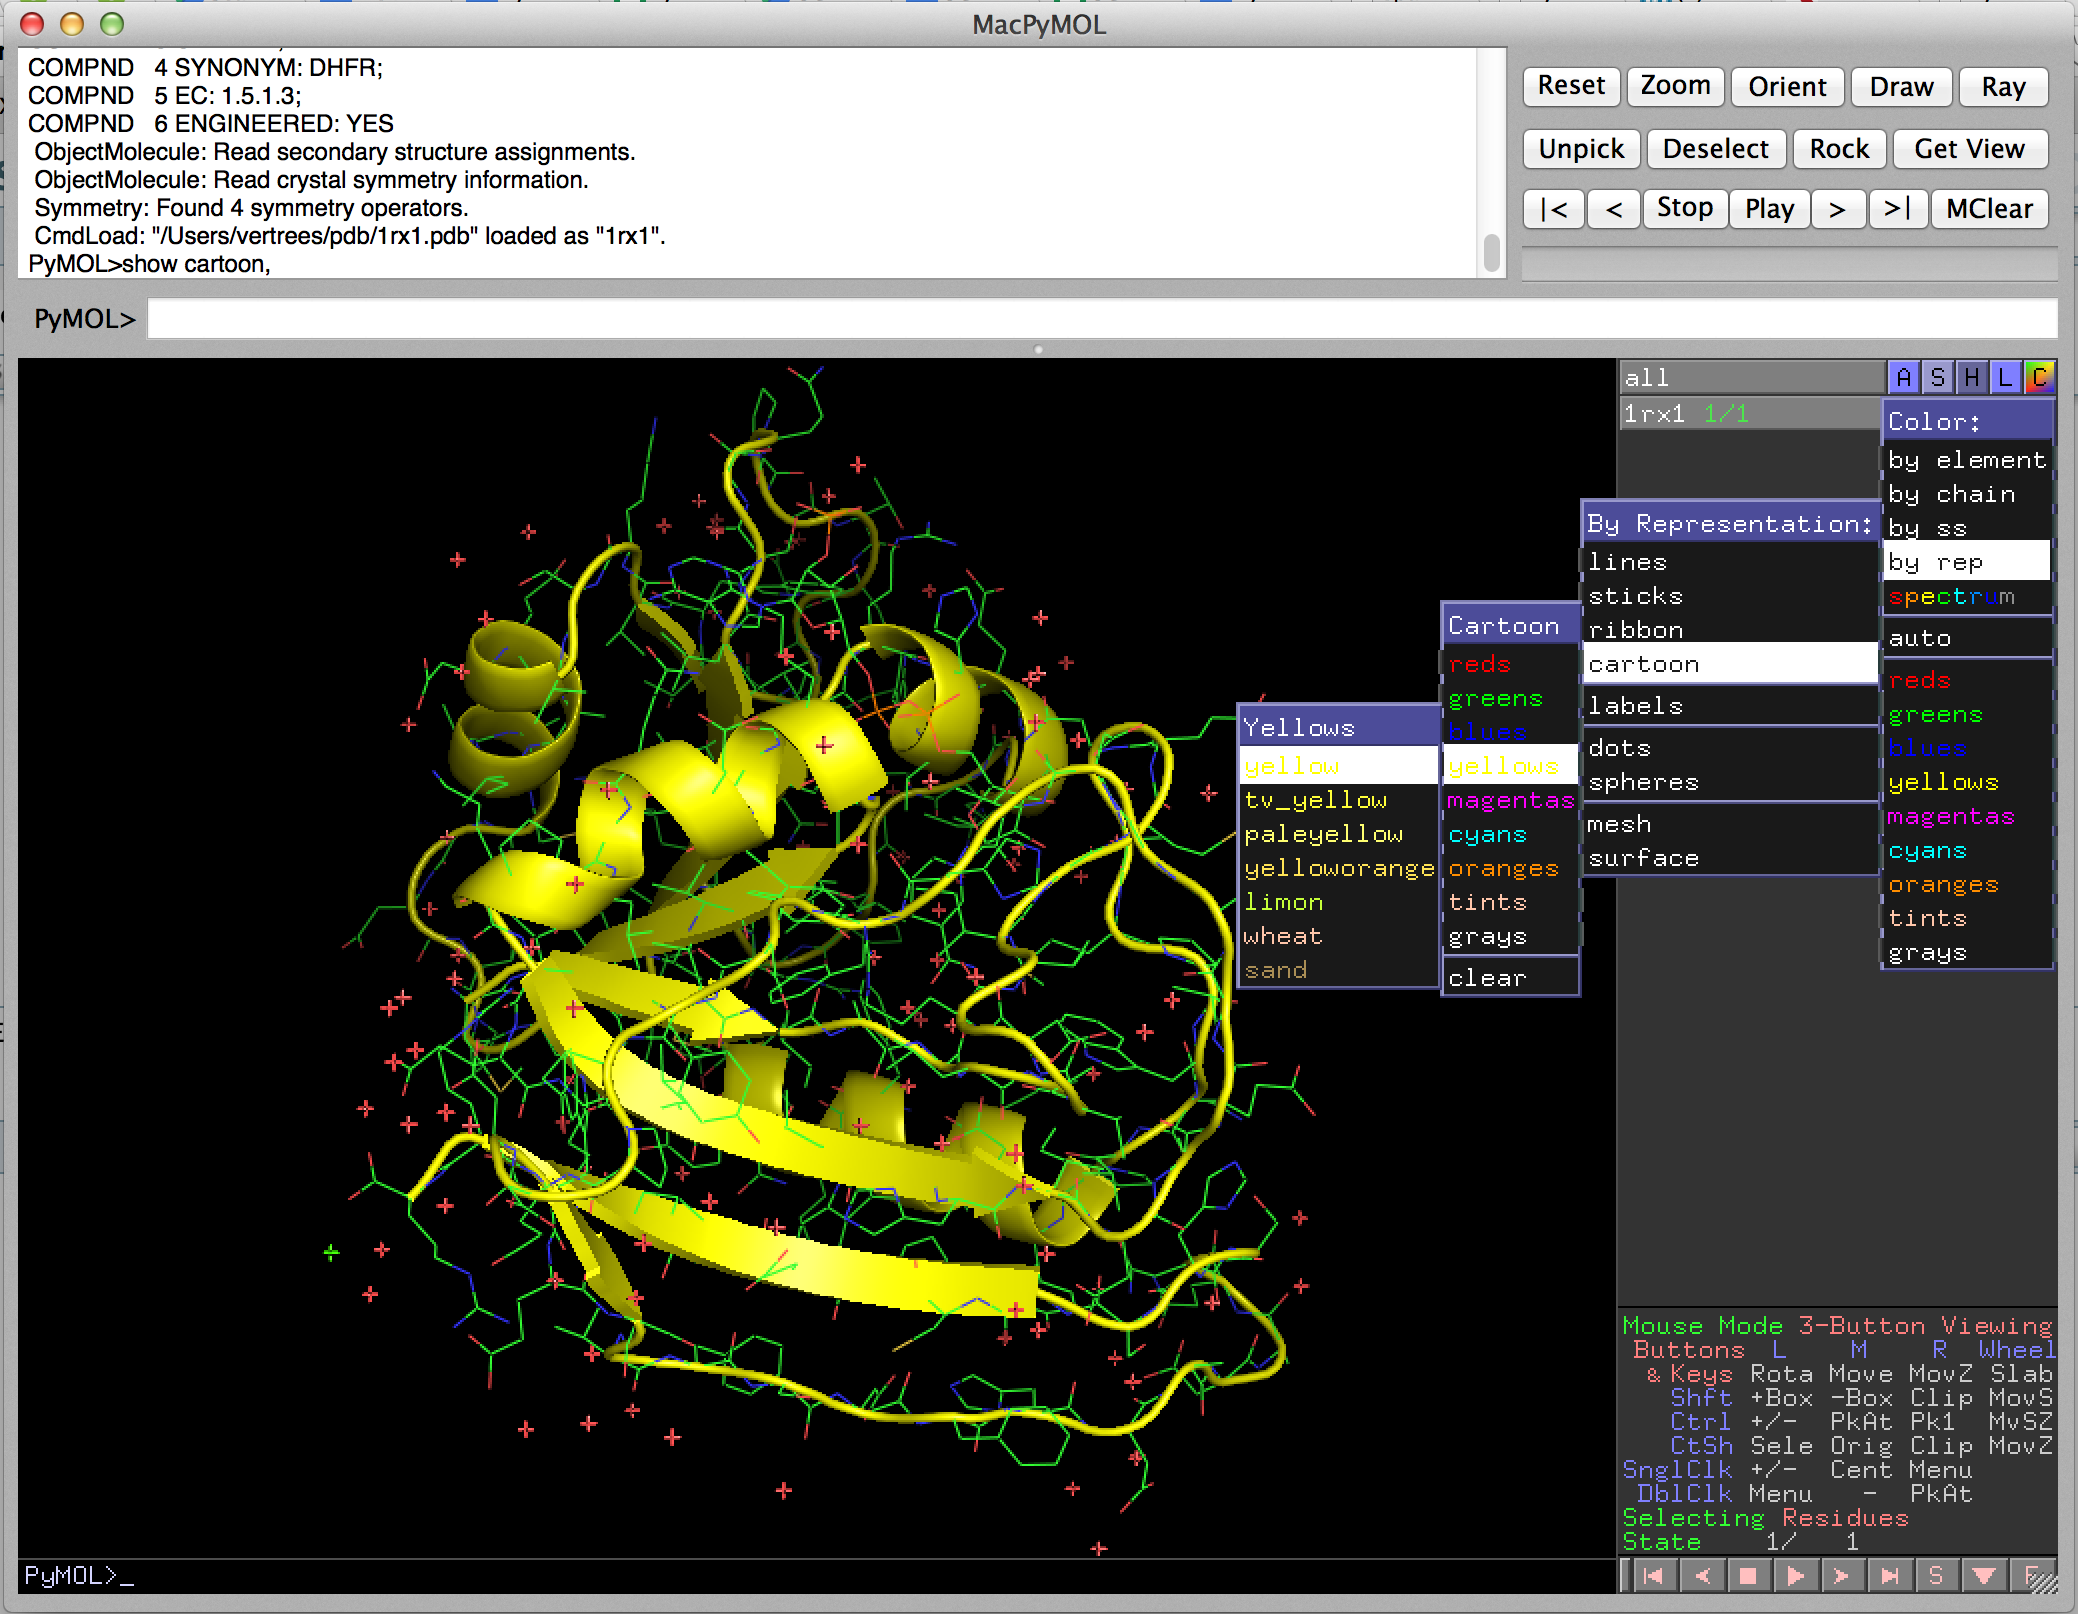Click the step-forward arrow icon in bottom playback bar
This screenshot has height=1614, width=2078.
pyautogui.click(x=1842, y=1576)
